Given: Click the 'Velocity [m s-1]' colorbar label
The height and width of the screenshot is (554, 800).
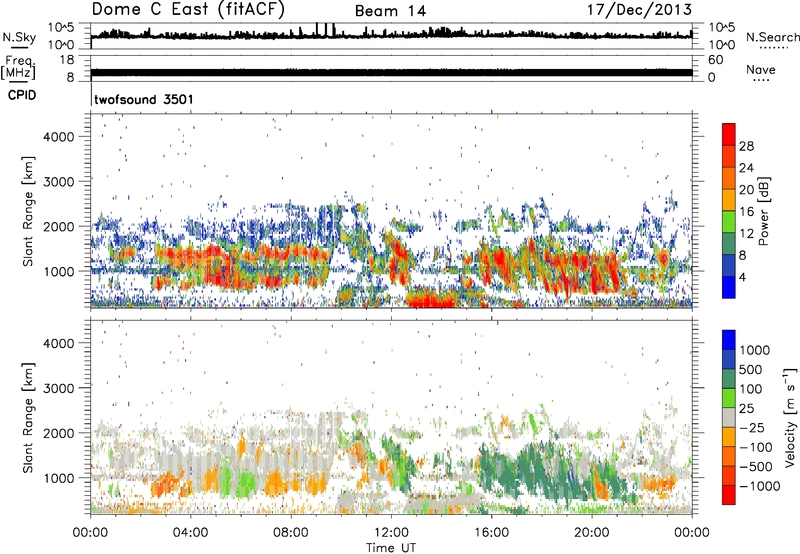Looking at the screenshot, I should (x=790, y=418).
